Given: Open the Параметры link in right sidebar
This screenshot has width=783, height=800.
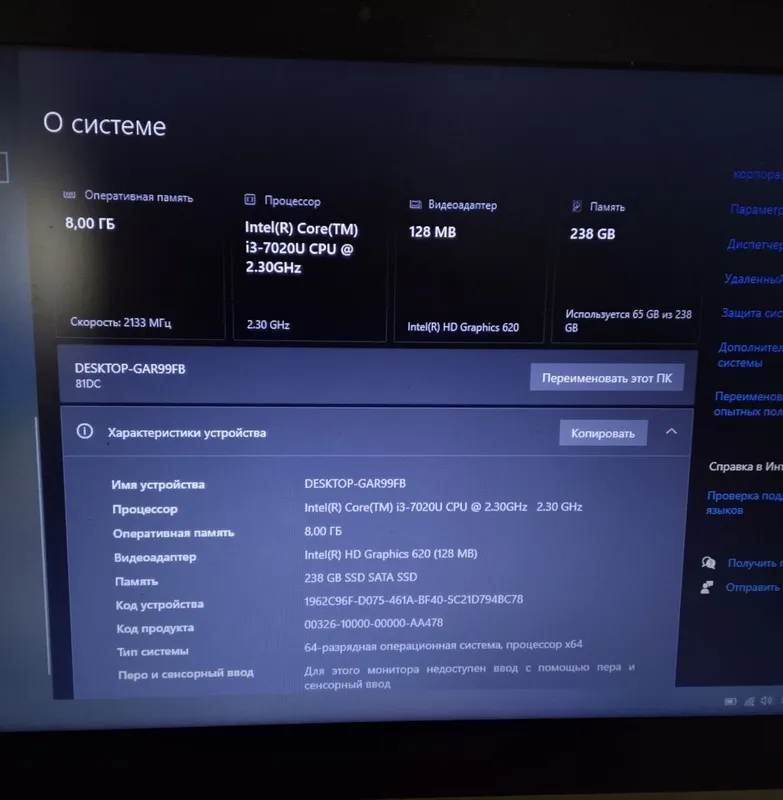Looking at the screenshot, I should tap(756, 209).
